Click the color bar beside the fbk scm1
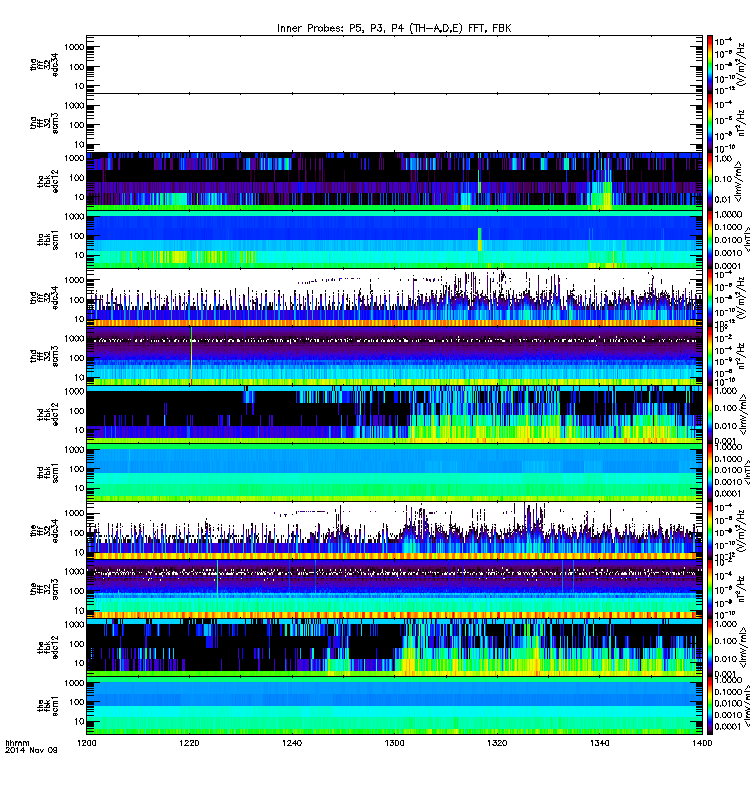The height and width of the screenshot is (800, 750). click(710, 705)
